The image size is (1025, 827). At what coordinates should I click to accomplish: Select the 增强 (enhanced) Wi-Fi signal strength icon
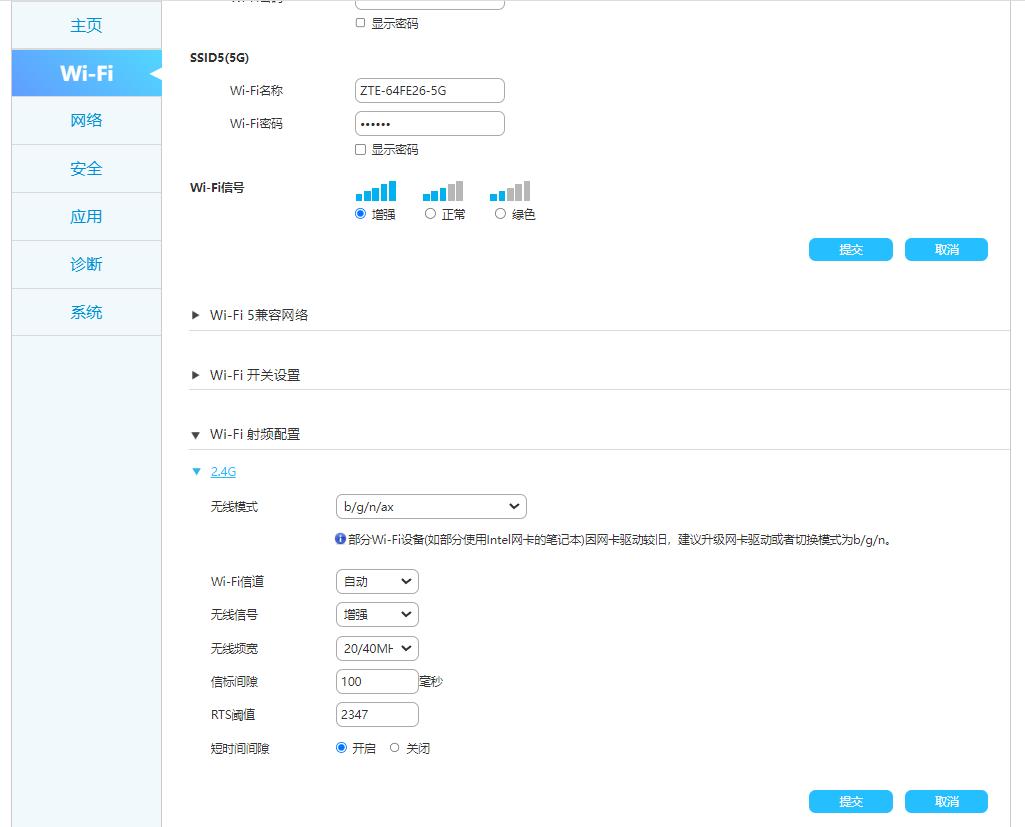(375, 191)
